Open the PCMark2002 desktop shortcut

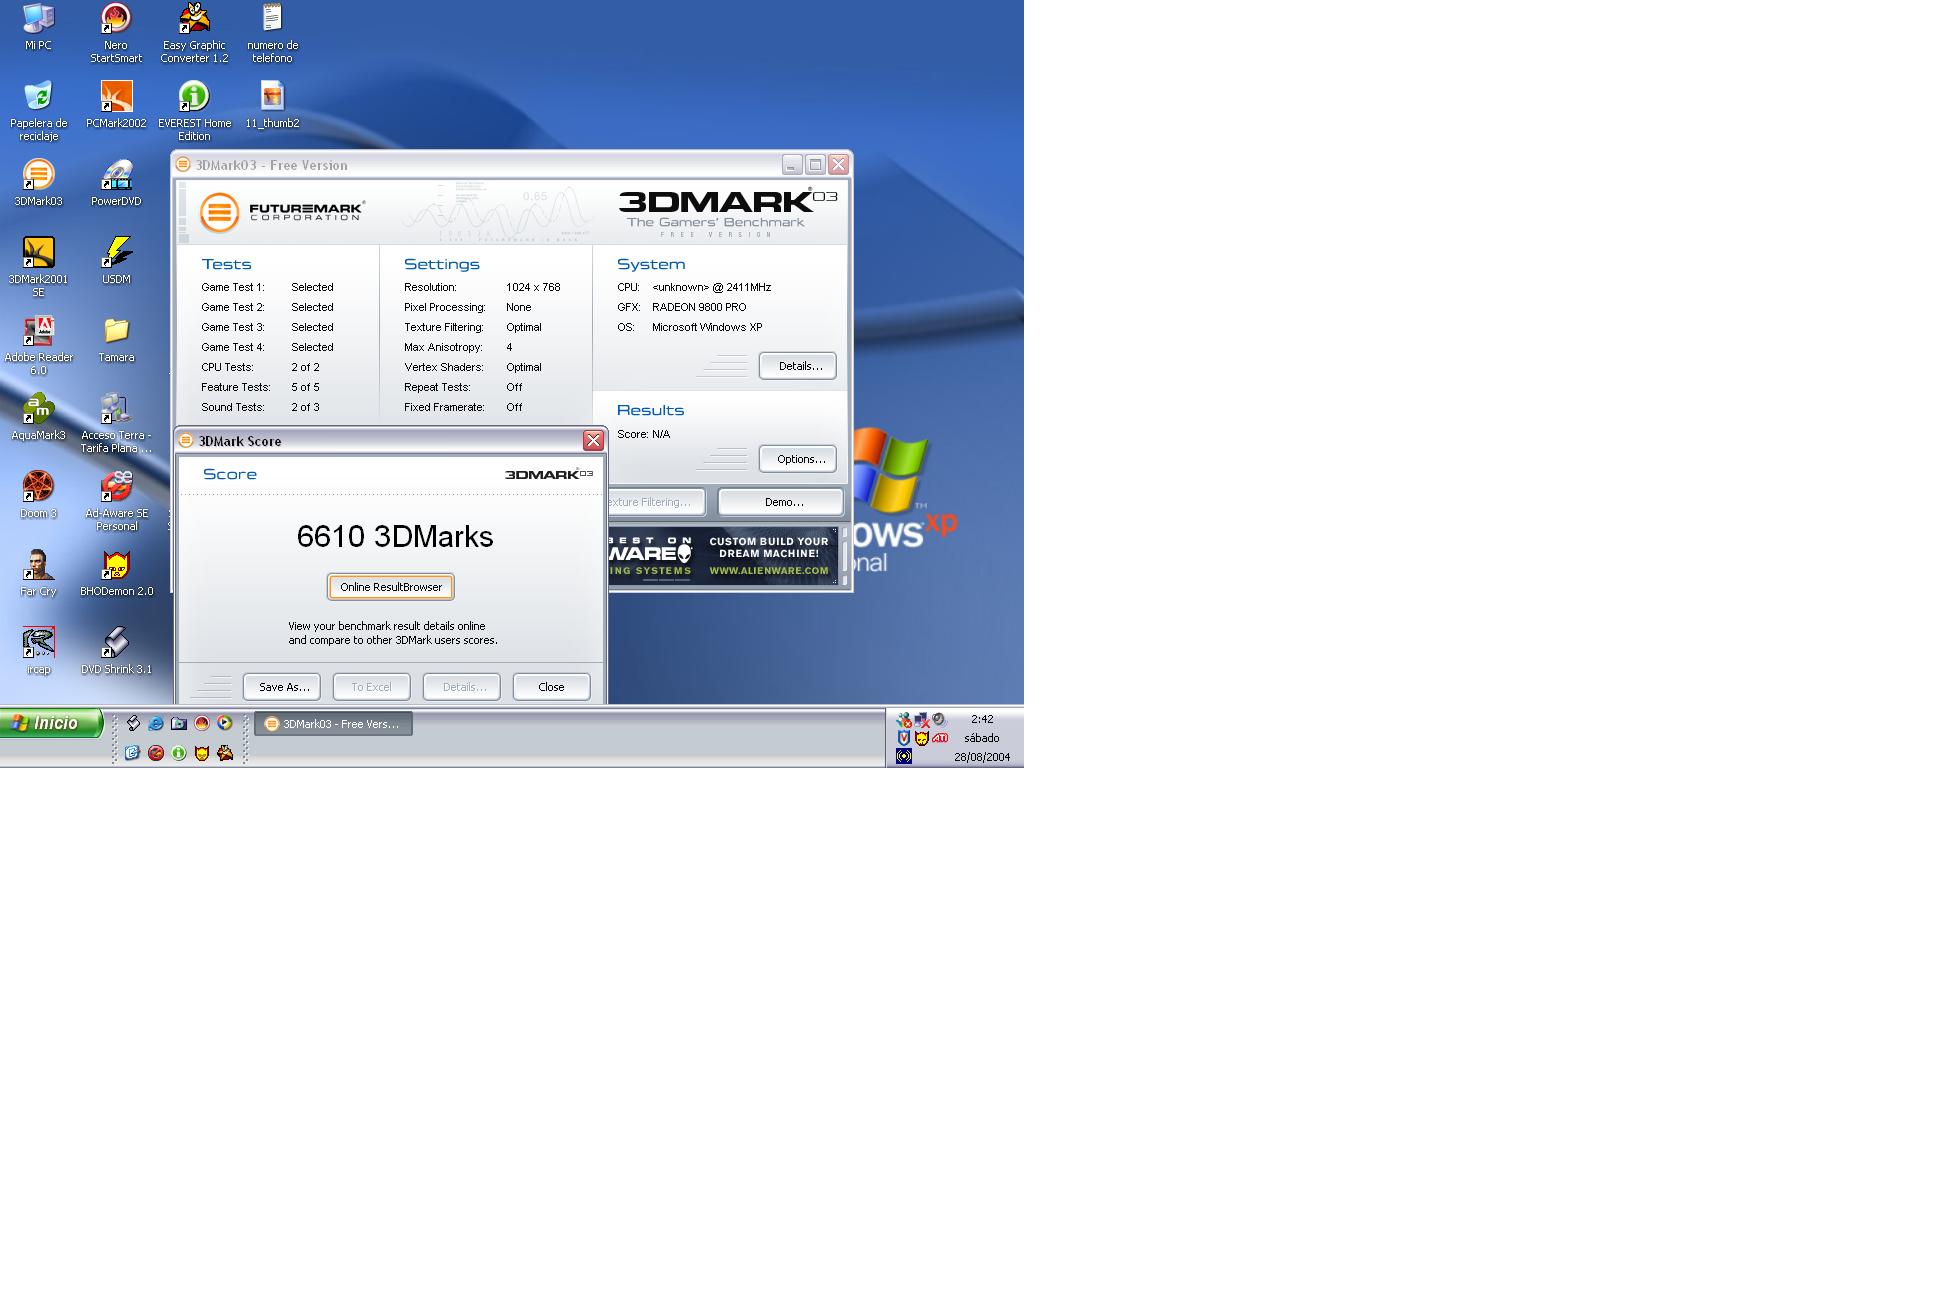(116, 98)
